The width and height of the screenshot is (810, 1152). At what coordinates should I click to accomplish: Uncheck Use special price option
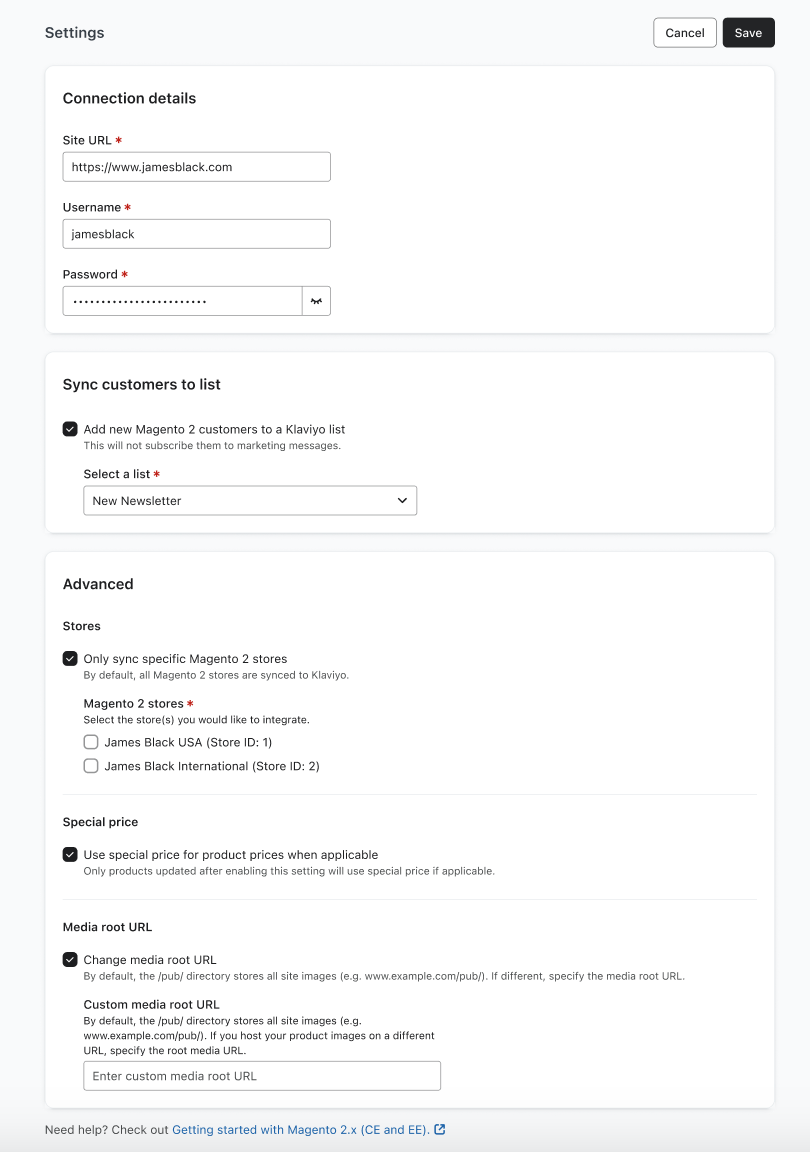coord(70,855)
